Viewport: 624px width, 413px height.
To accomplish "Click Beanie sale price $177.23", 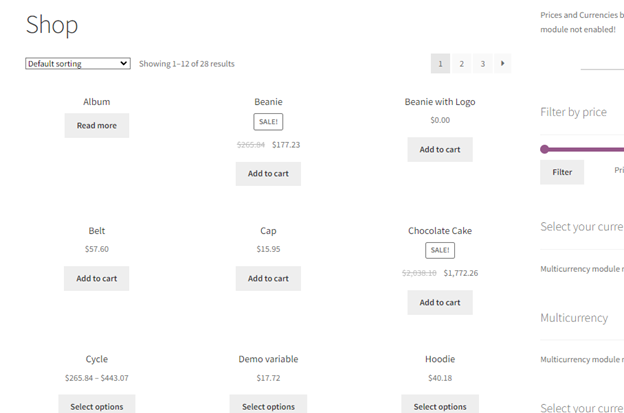I will [286, 145].
